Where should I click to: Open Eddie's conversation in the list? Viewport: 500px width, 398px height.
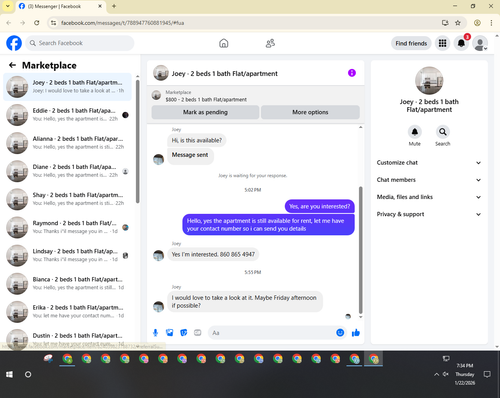click(x=68, y=115)
